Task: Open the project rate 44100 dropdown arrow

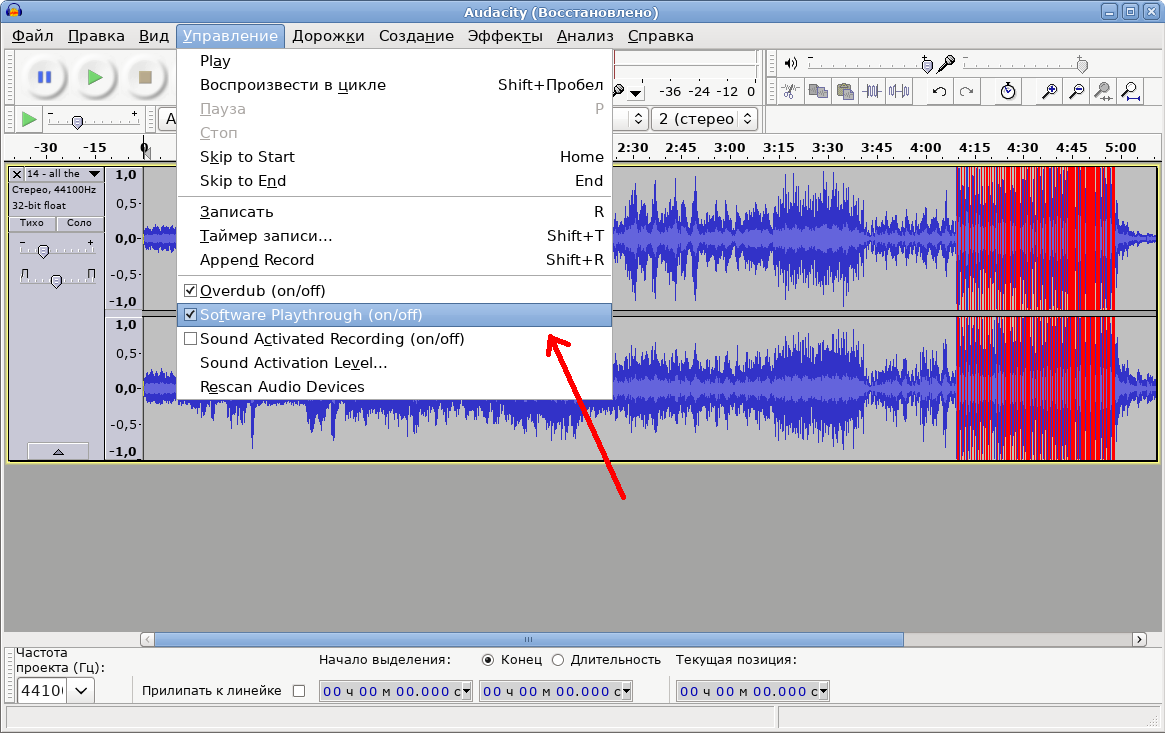Action: pos(81,691)
